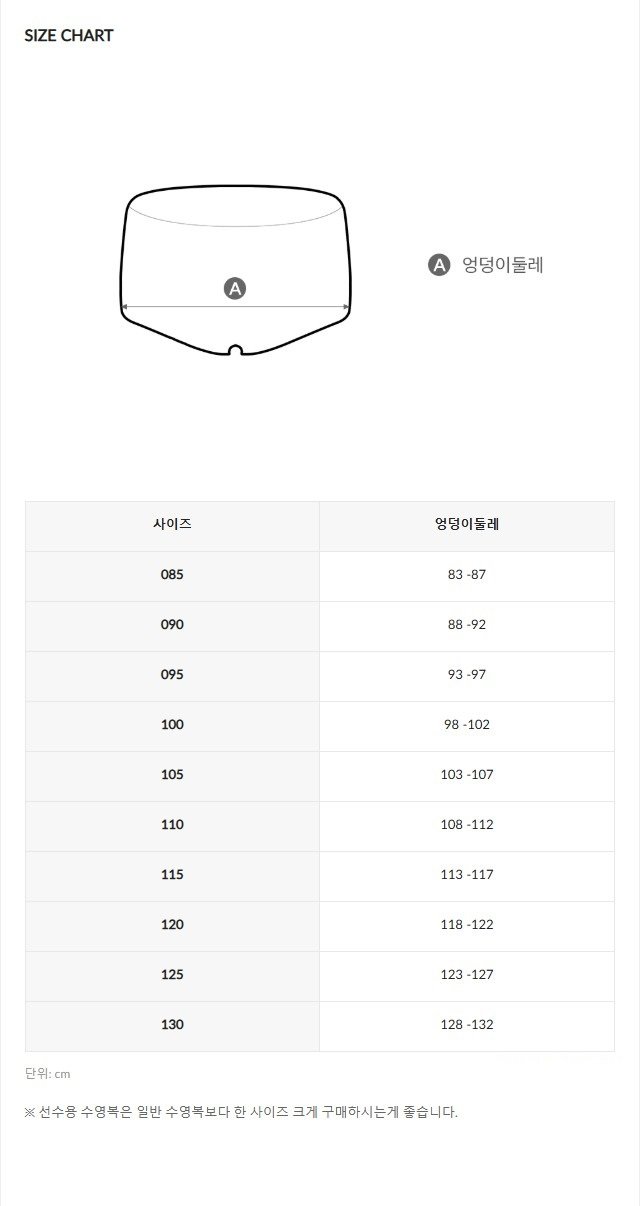Click the A marker inside the swimsuit diagram
Screen dimensions: 640x1206
[x=235, y=289]
